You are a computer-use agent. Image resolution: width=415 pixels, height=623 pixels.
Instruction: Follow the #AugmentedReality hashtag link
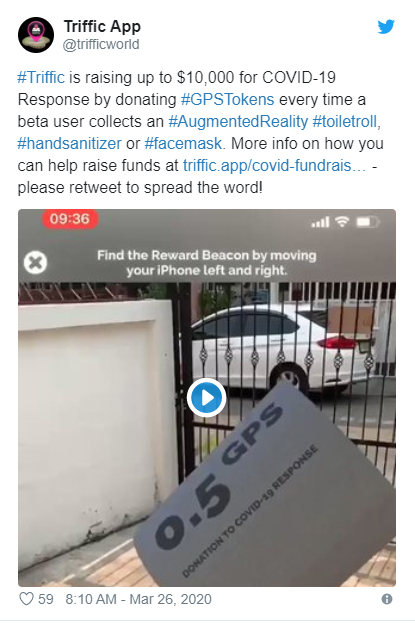238,122
